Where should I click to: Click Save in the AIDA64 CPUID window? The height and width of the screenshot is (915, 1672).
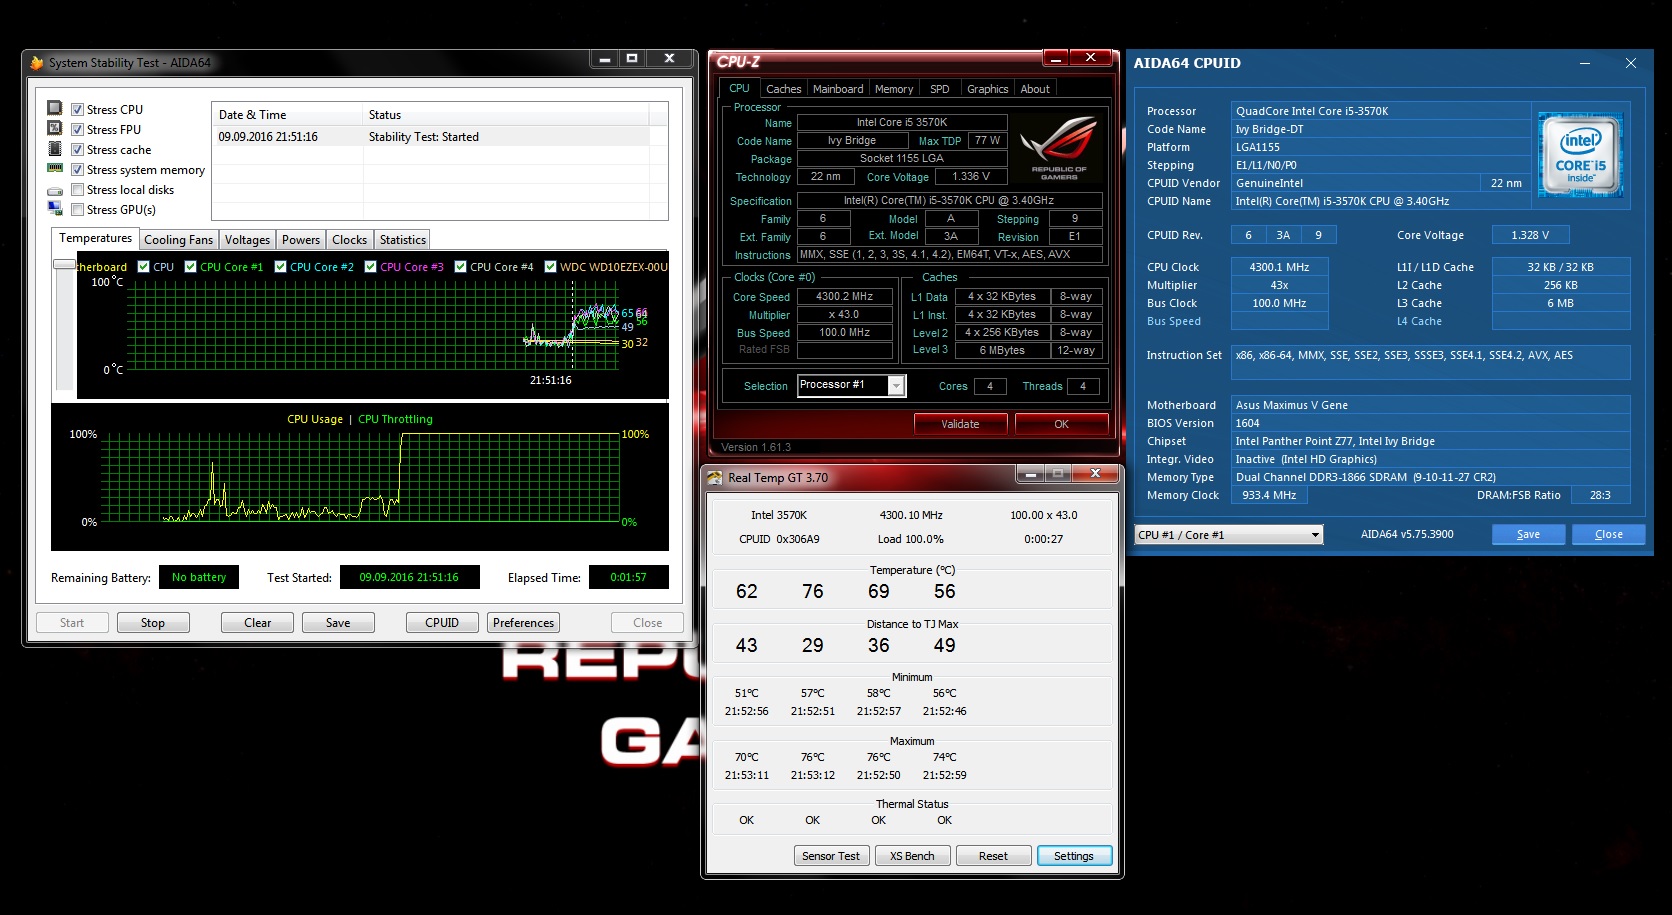[1528, 534]
